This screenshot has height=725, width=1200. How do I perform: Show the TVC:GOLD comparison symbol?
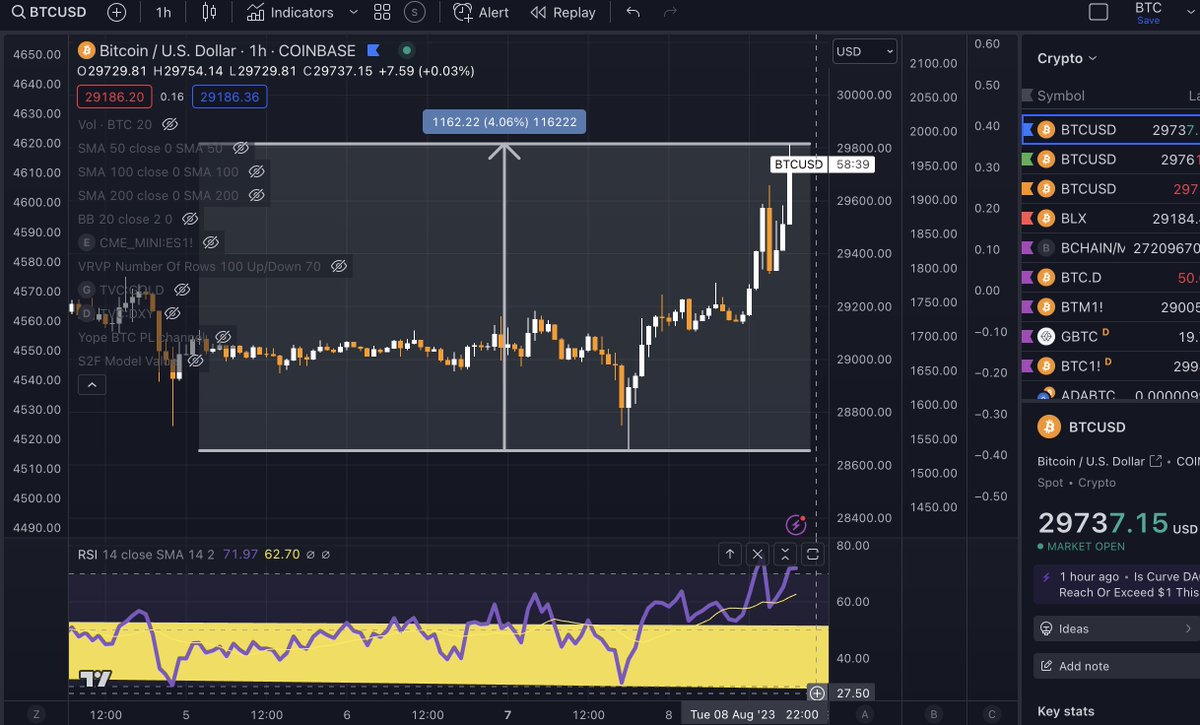(x=181, y=290)
